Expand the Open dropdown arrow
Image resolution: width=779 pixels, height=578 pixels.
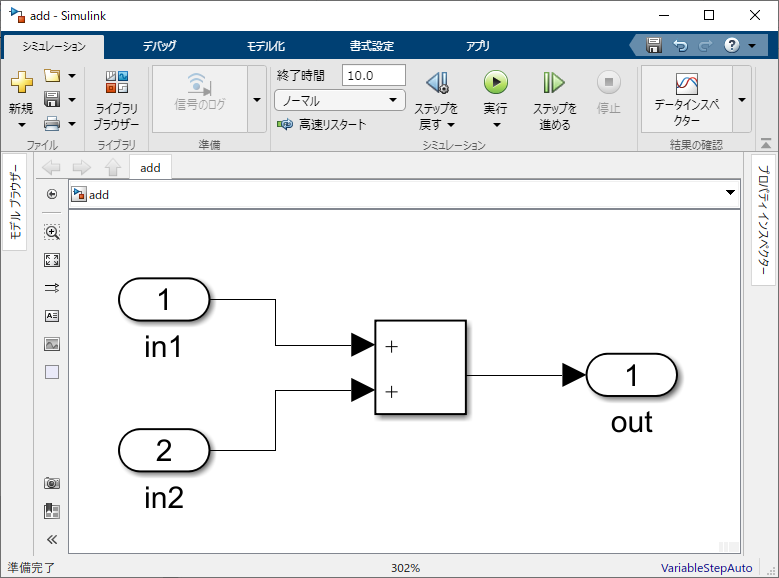[72, 76]
